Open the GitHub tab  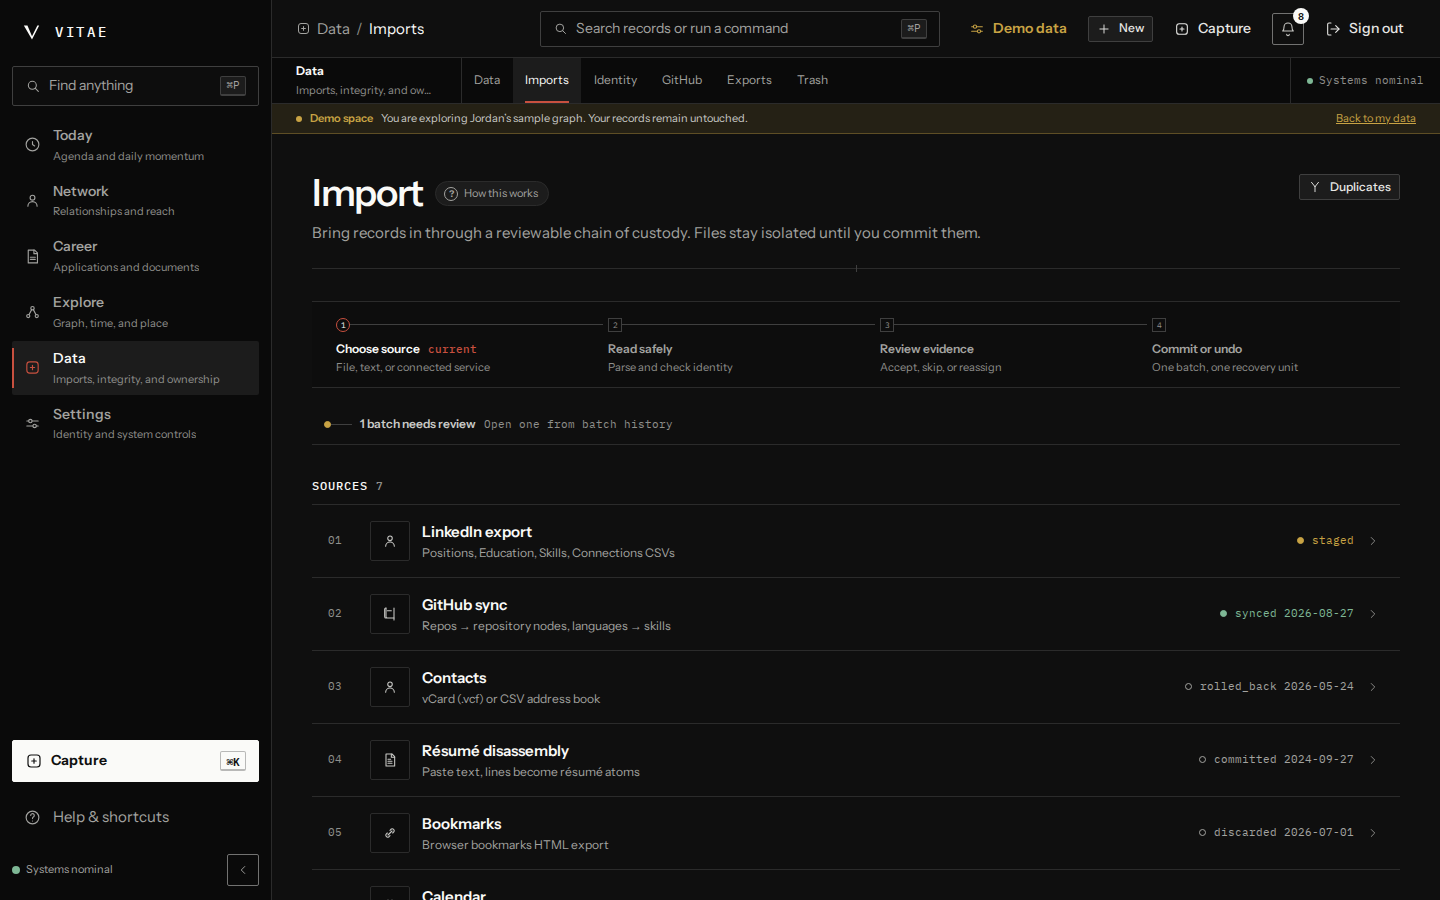click(x=682, y=80)
